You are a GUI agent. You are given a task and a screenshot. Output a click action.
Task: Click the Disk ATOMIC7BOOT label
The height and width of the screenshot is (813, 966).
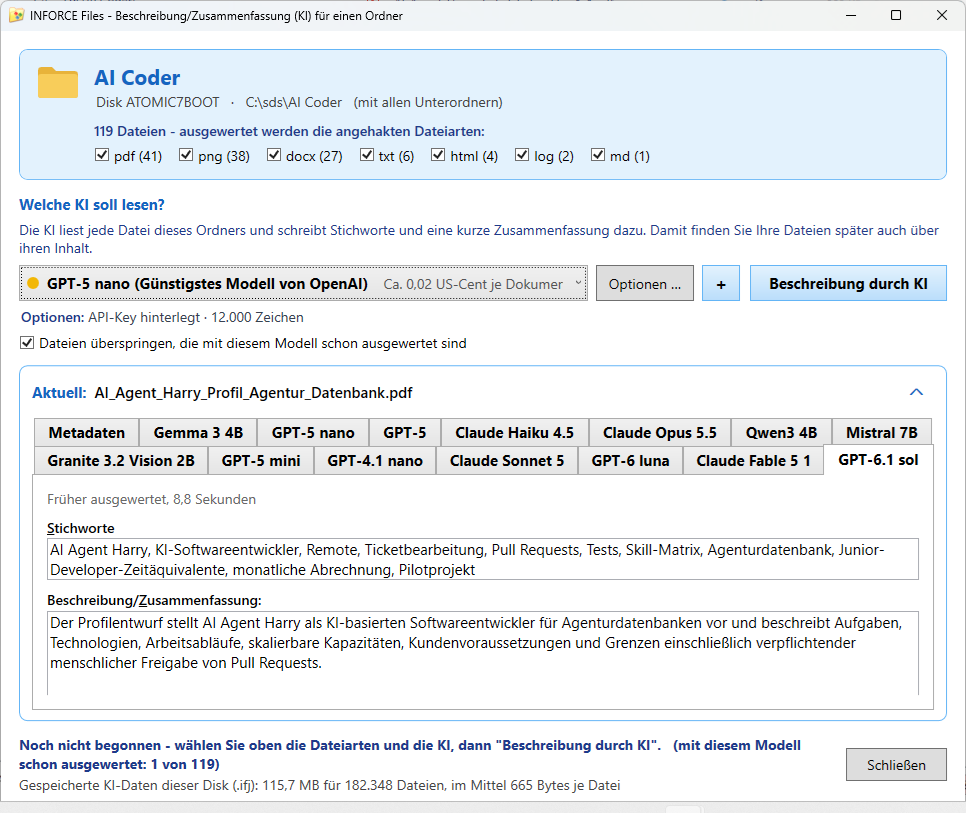[158, 102]
